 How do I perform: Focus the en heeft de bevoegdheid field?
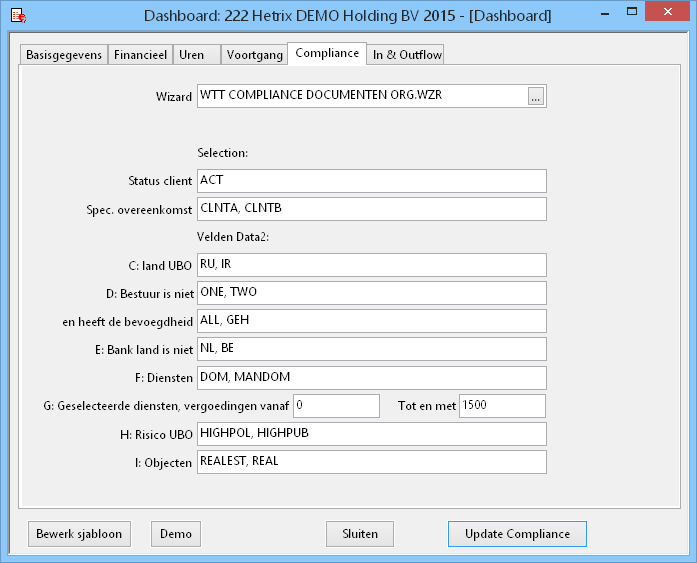point(372,321)
